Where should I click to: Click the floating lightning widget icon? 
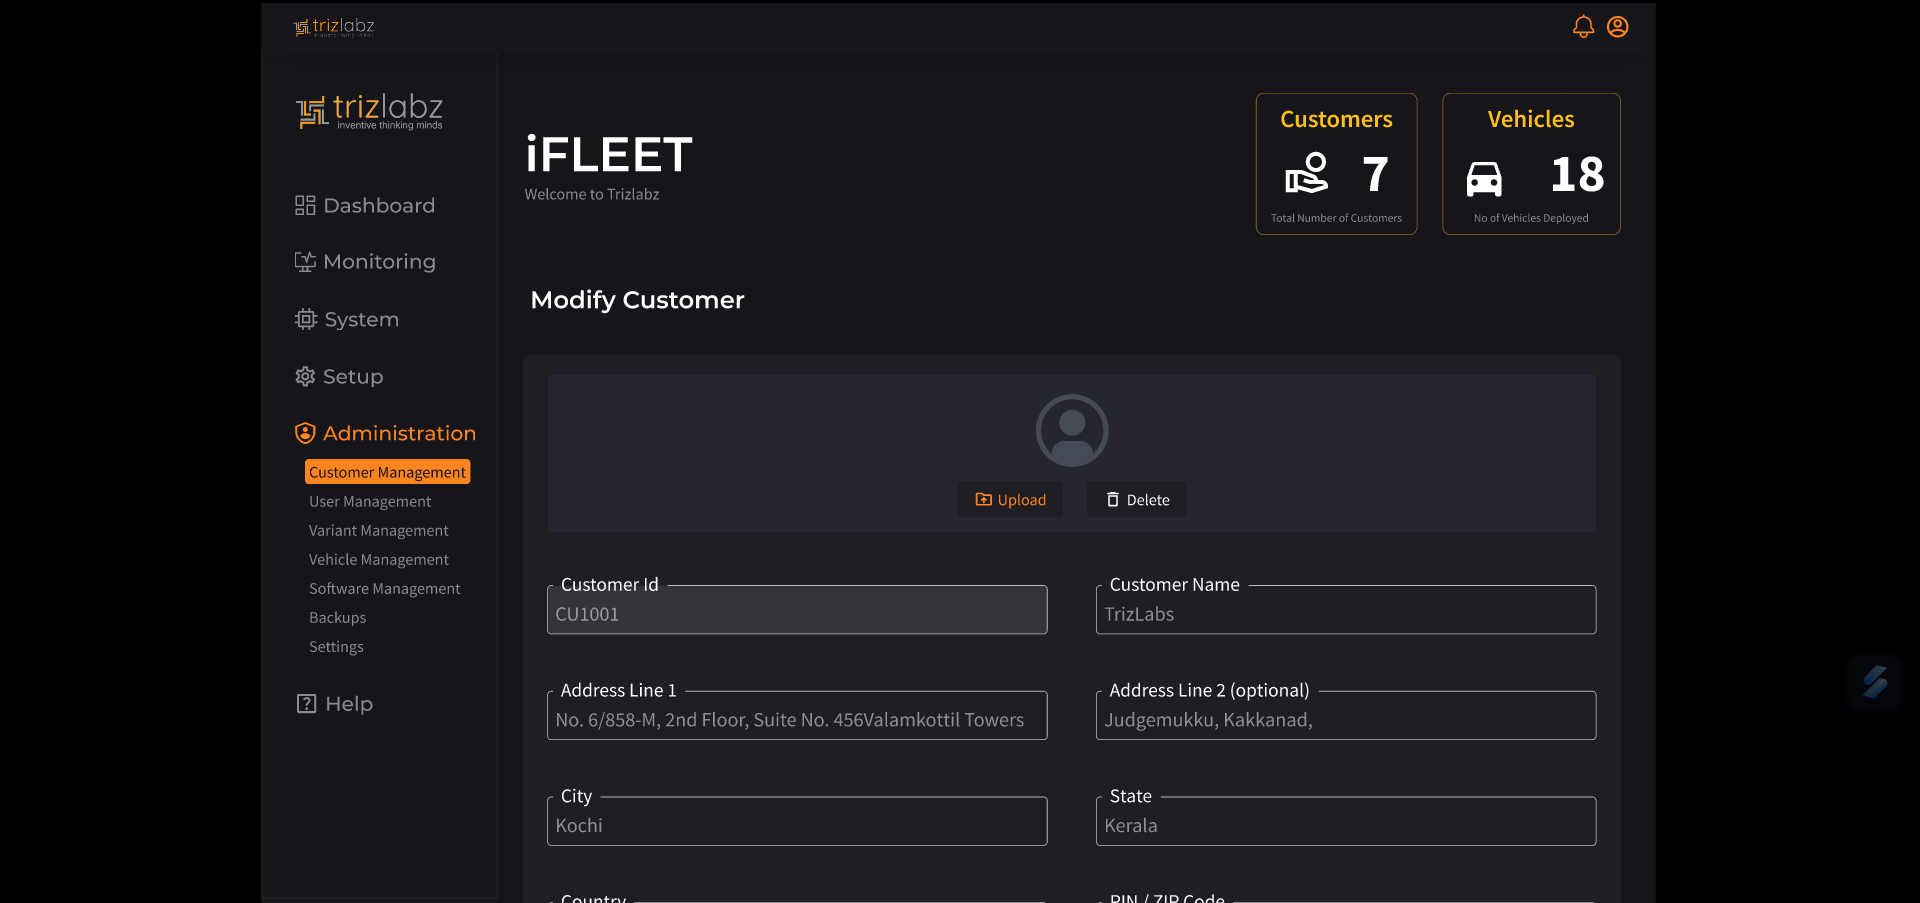[1874, 682]
